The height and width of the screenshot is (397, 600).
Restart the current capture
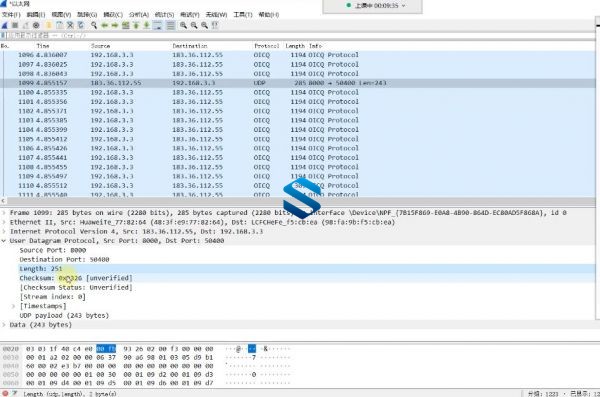click(26, 25)
